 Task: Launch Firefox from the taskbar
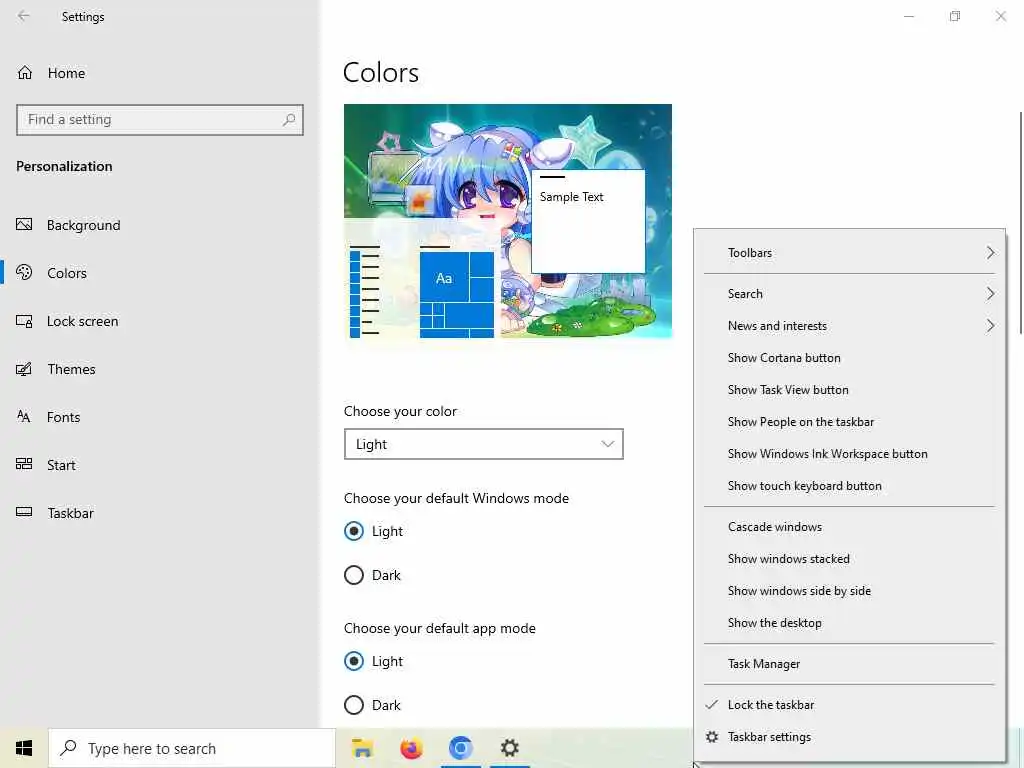click(x=411, y=748)
